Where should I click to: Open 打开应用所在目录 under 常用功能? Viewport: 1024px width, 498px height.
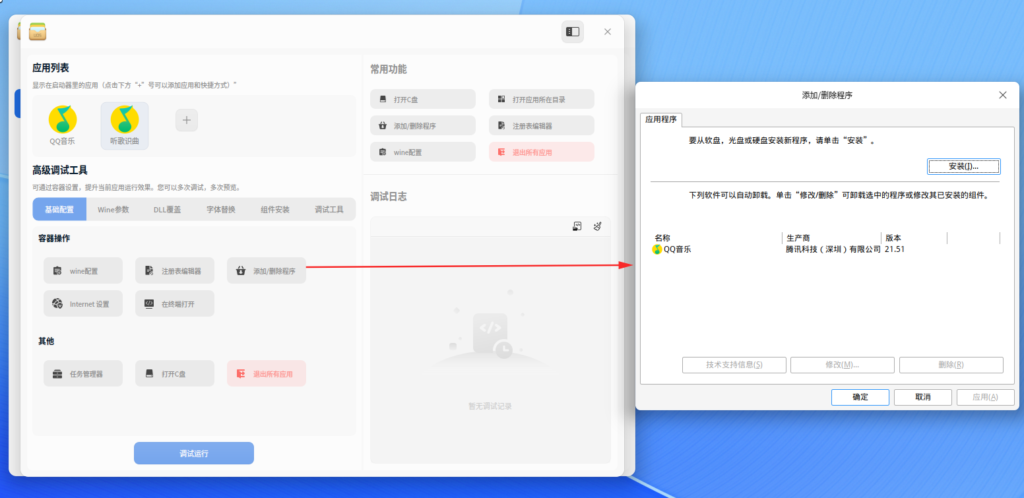541,99
